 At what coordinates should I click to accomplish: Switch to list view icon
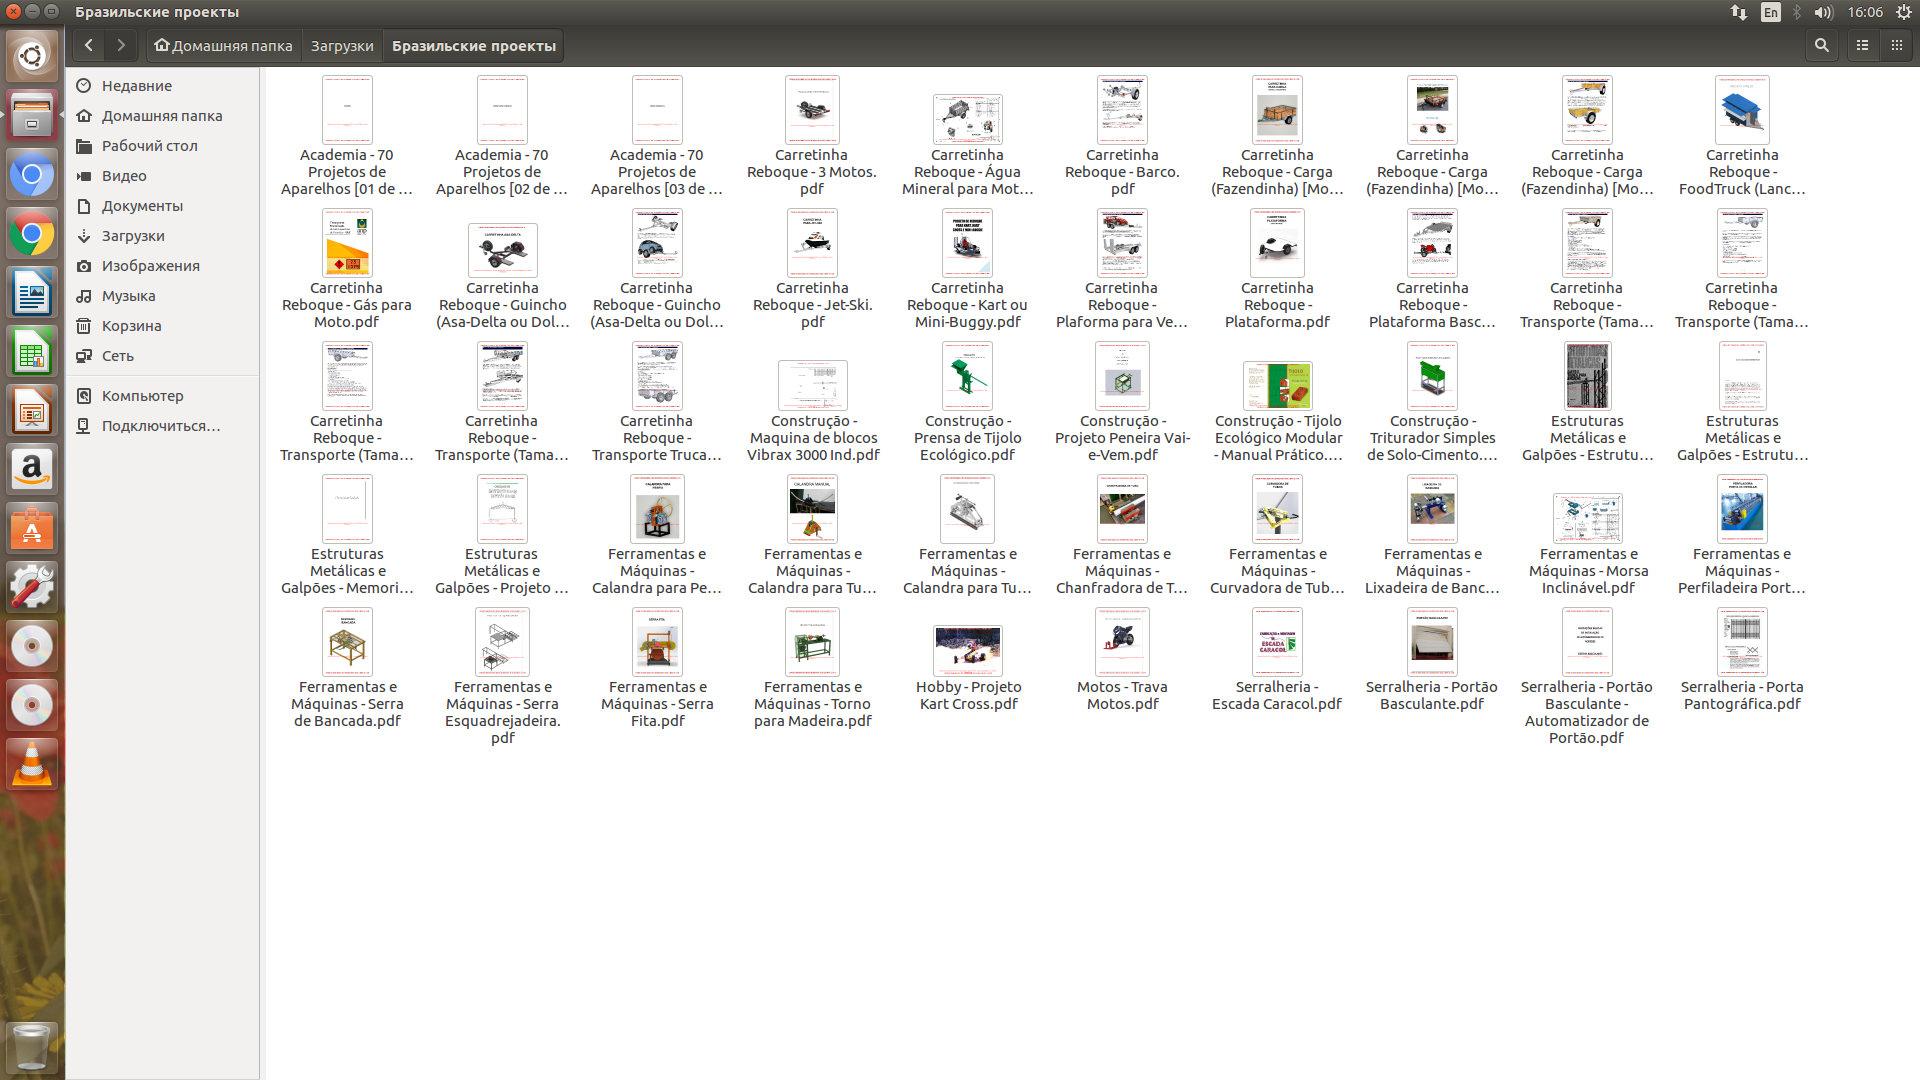point(1862,45)
